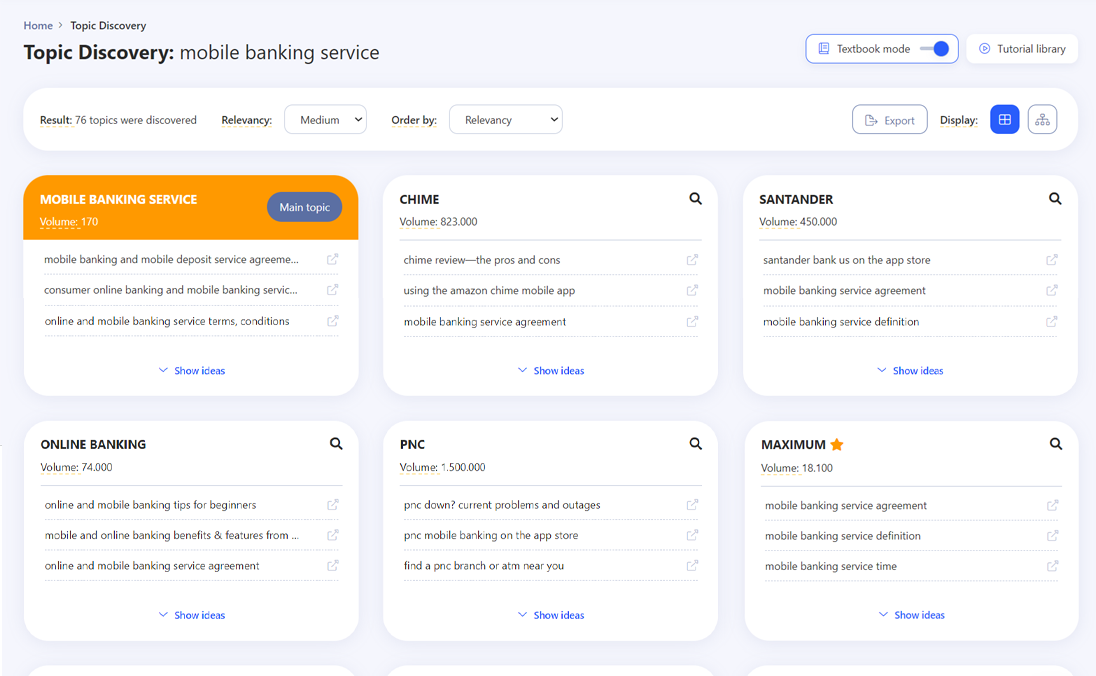
Task: Open external link for Maximum's 'mobile banking service agreement'
Action: pos(1052,505)
